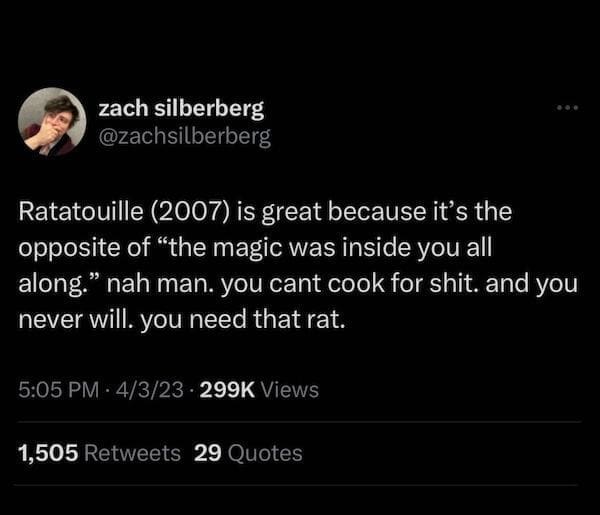Viewport: 600px width, 515px height.
Task: Open the three-dot more options menu
Action: coord(564,106)
